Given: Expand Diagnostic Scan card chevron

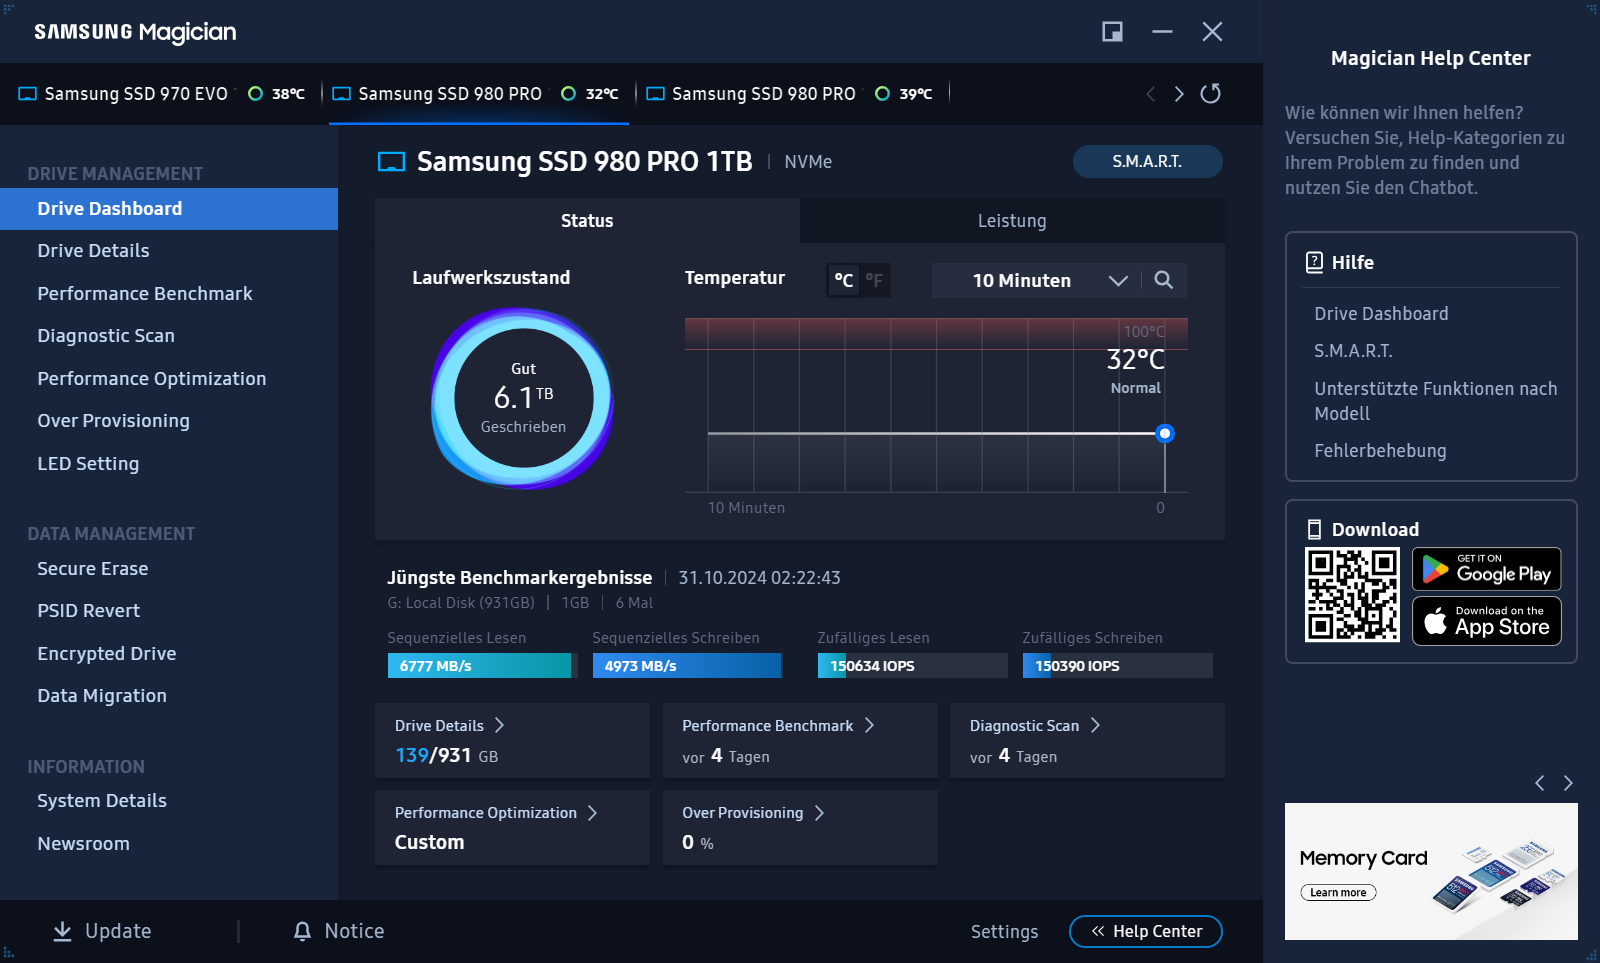Looking at the screenshot, I should pyautogui.click(x=1095, y=725).
